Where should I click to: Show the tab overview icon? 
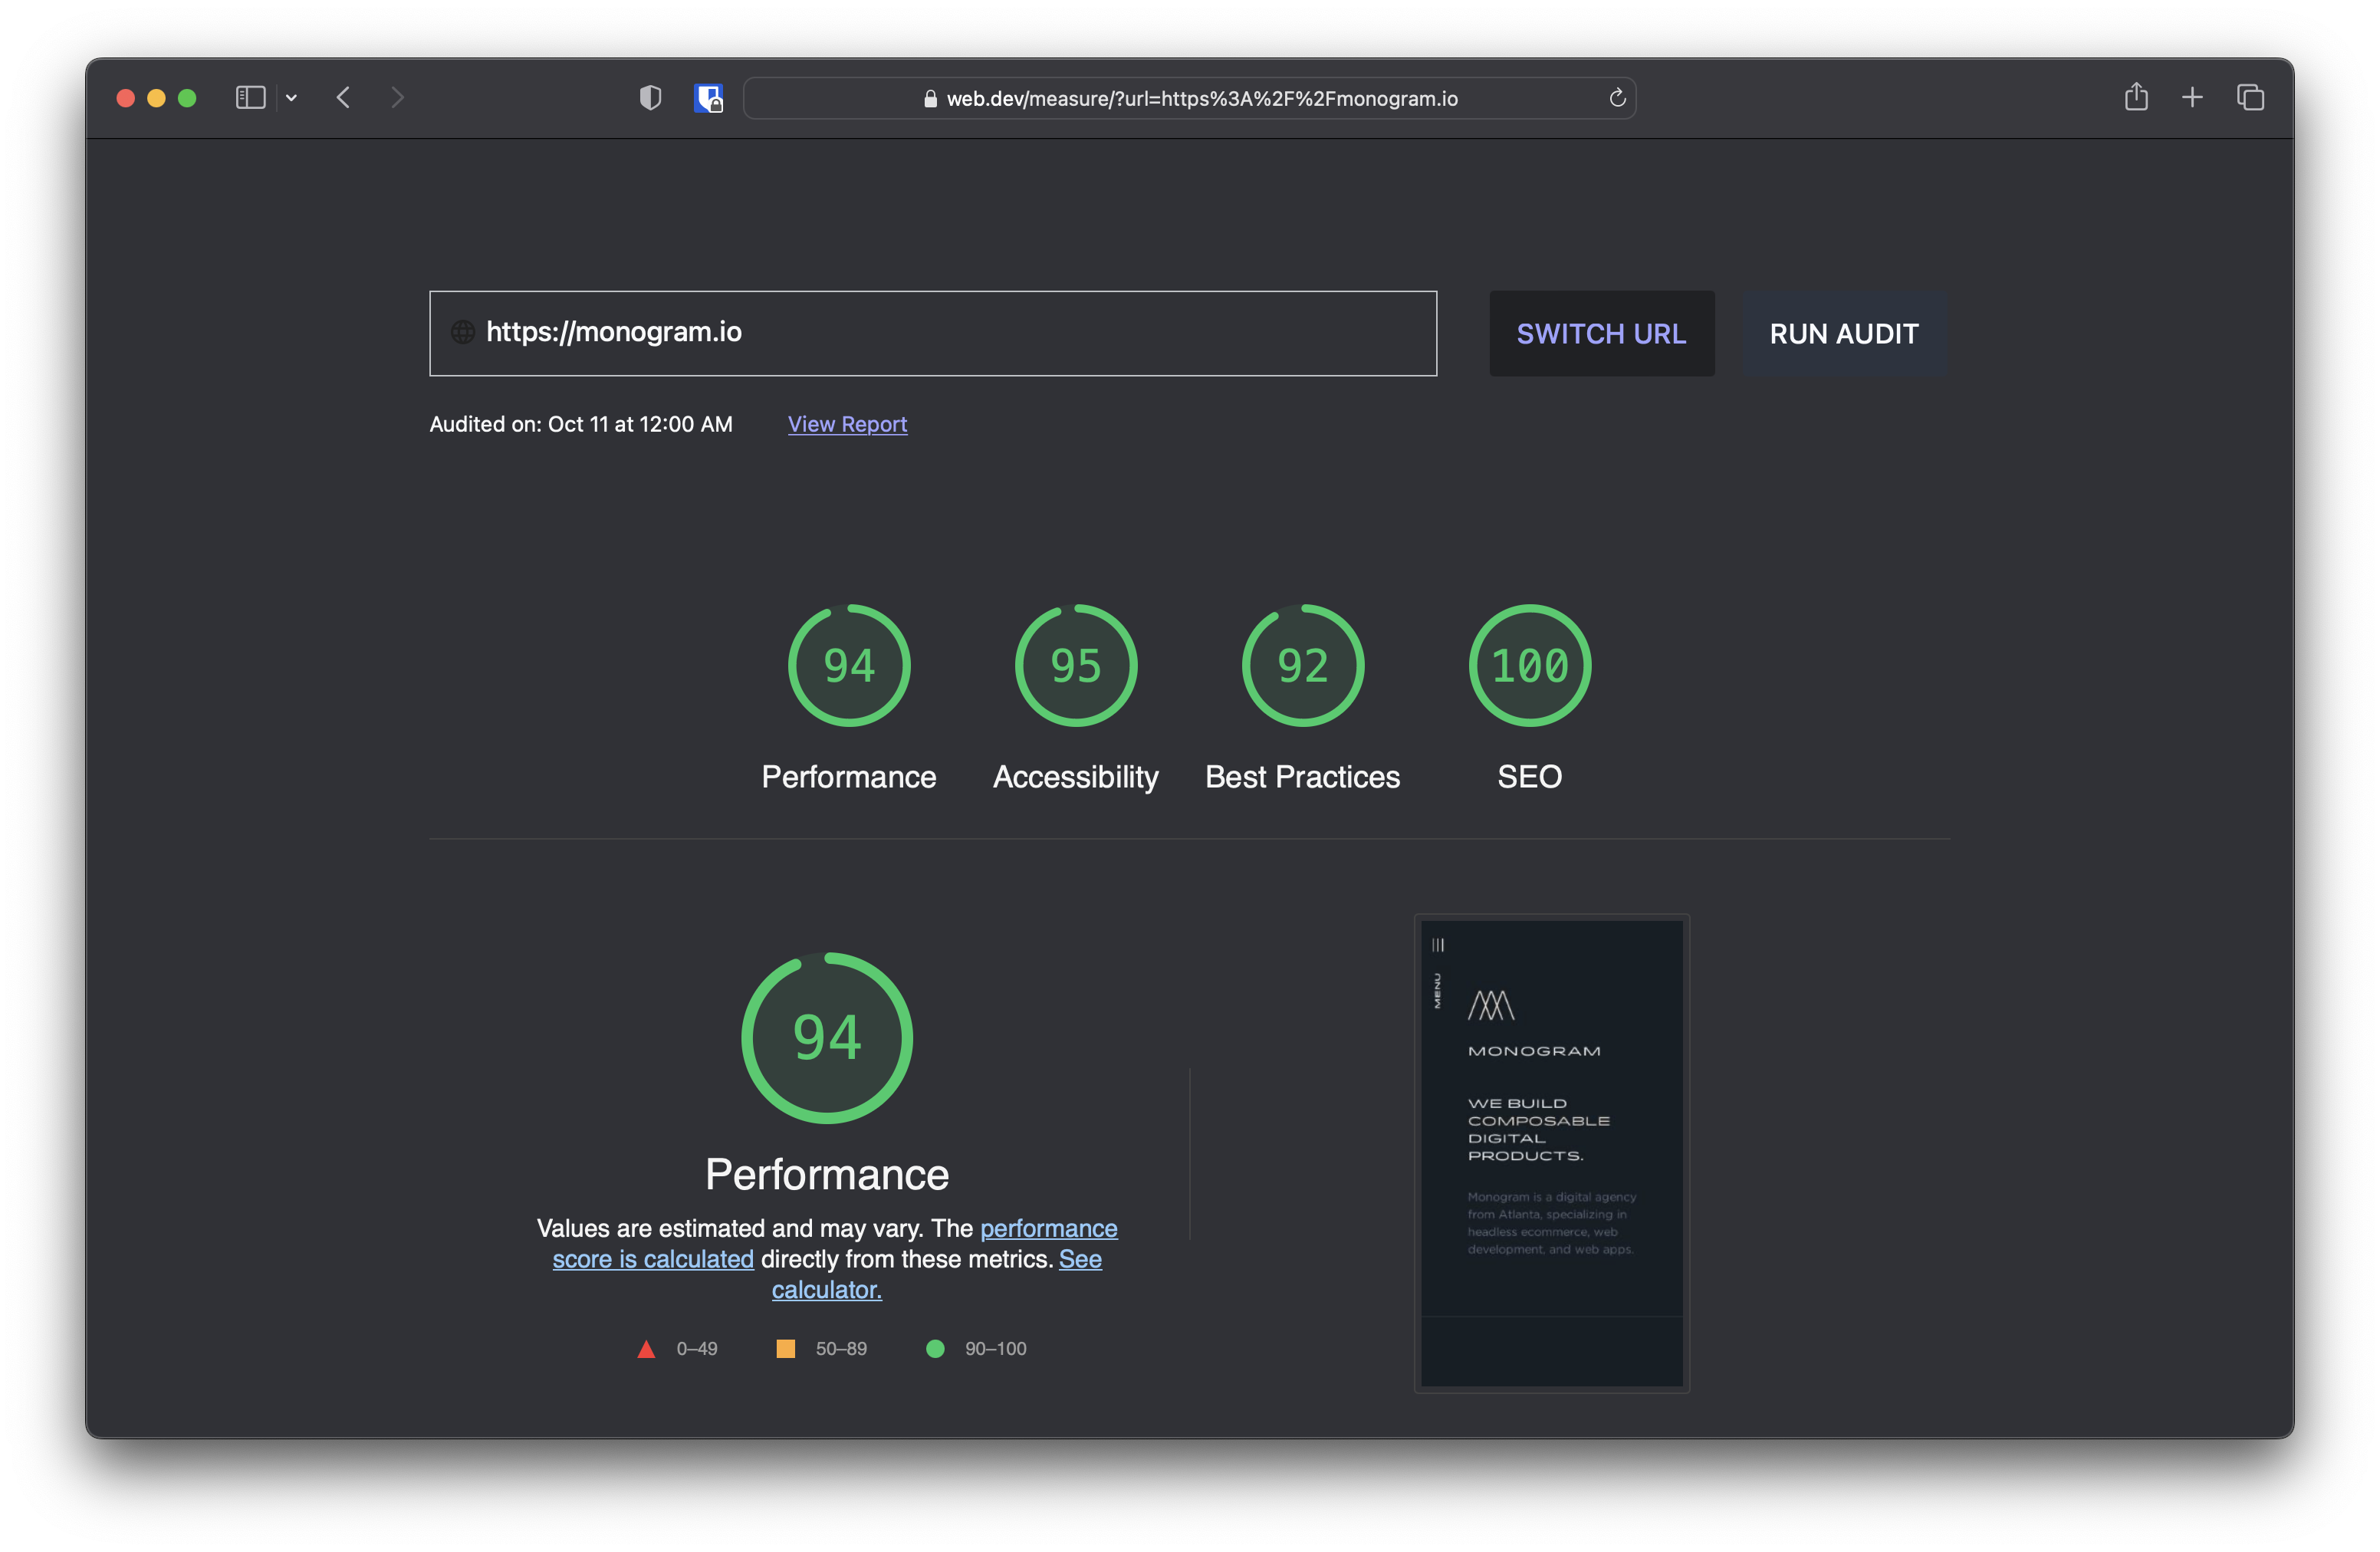point(2250,98)
